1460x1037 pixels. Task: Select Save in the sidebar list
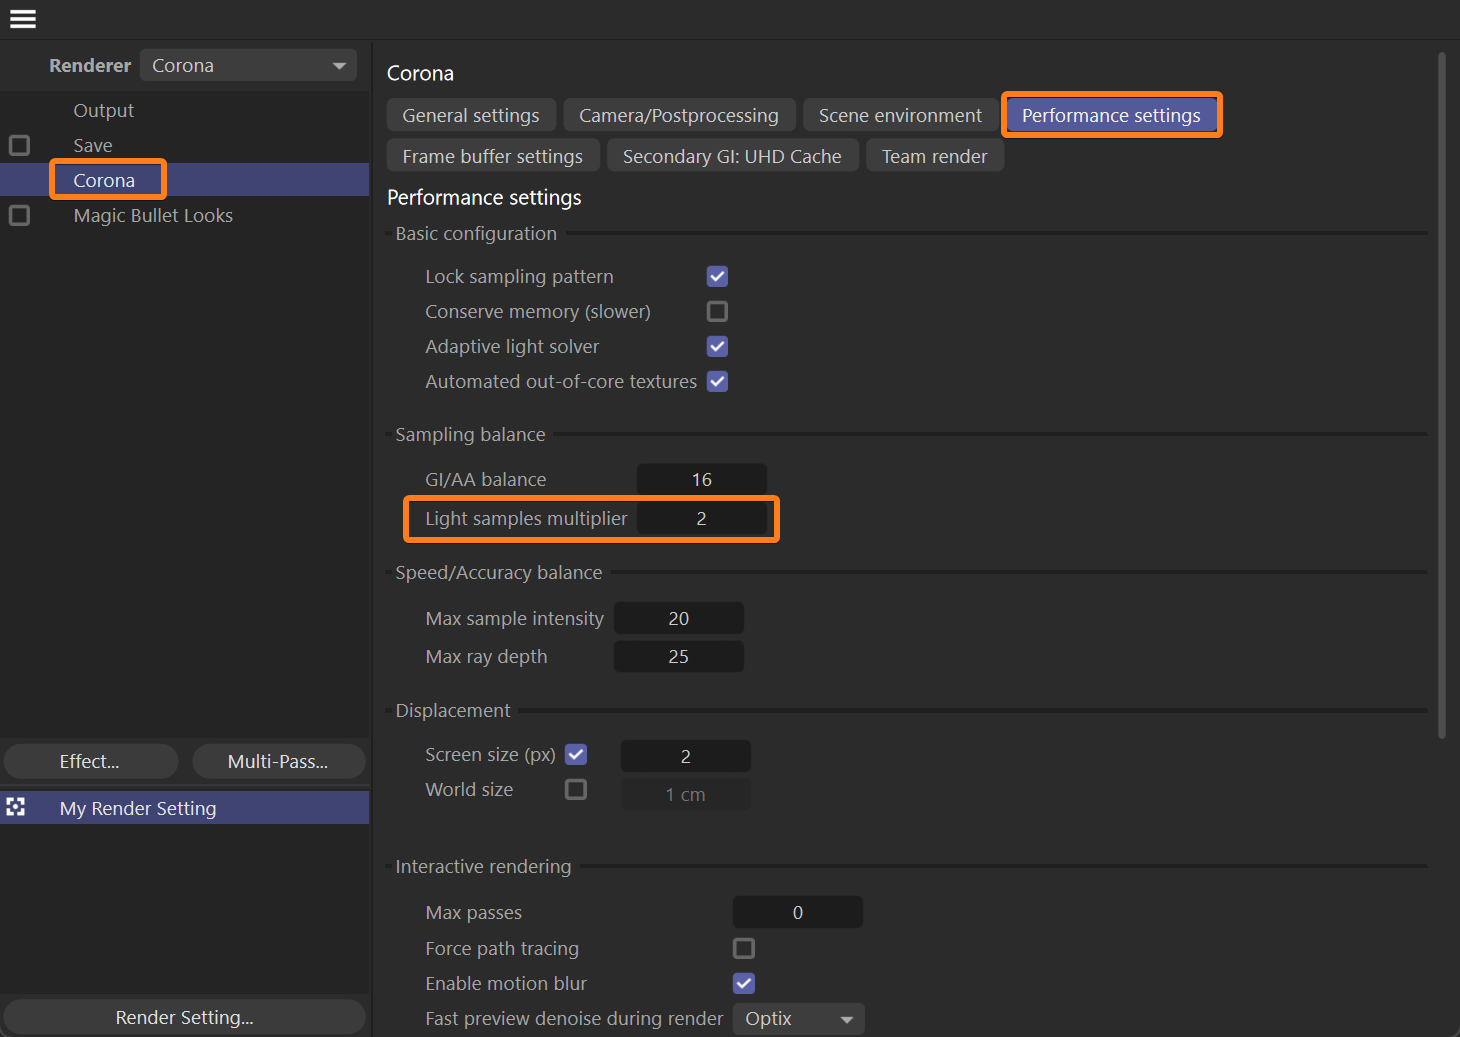click(x=93, y=145)
